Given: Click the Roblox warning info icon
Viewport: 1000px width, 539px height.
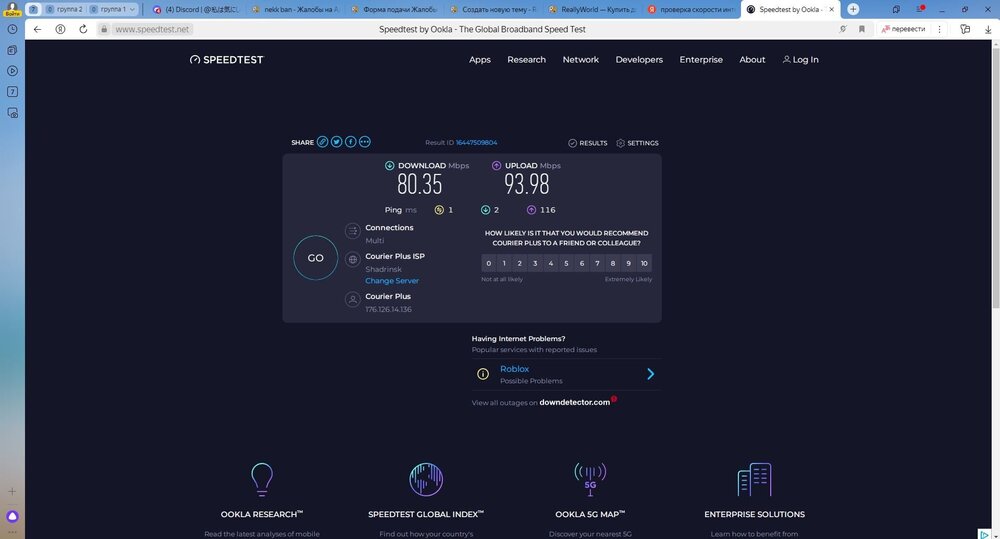Looking at the screenshot, I should point(483,374).
